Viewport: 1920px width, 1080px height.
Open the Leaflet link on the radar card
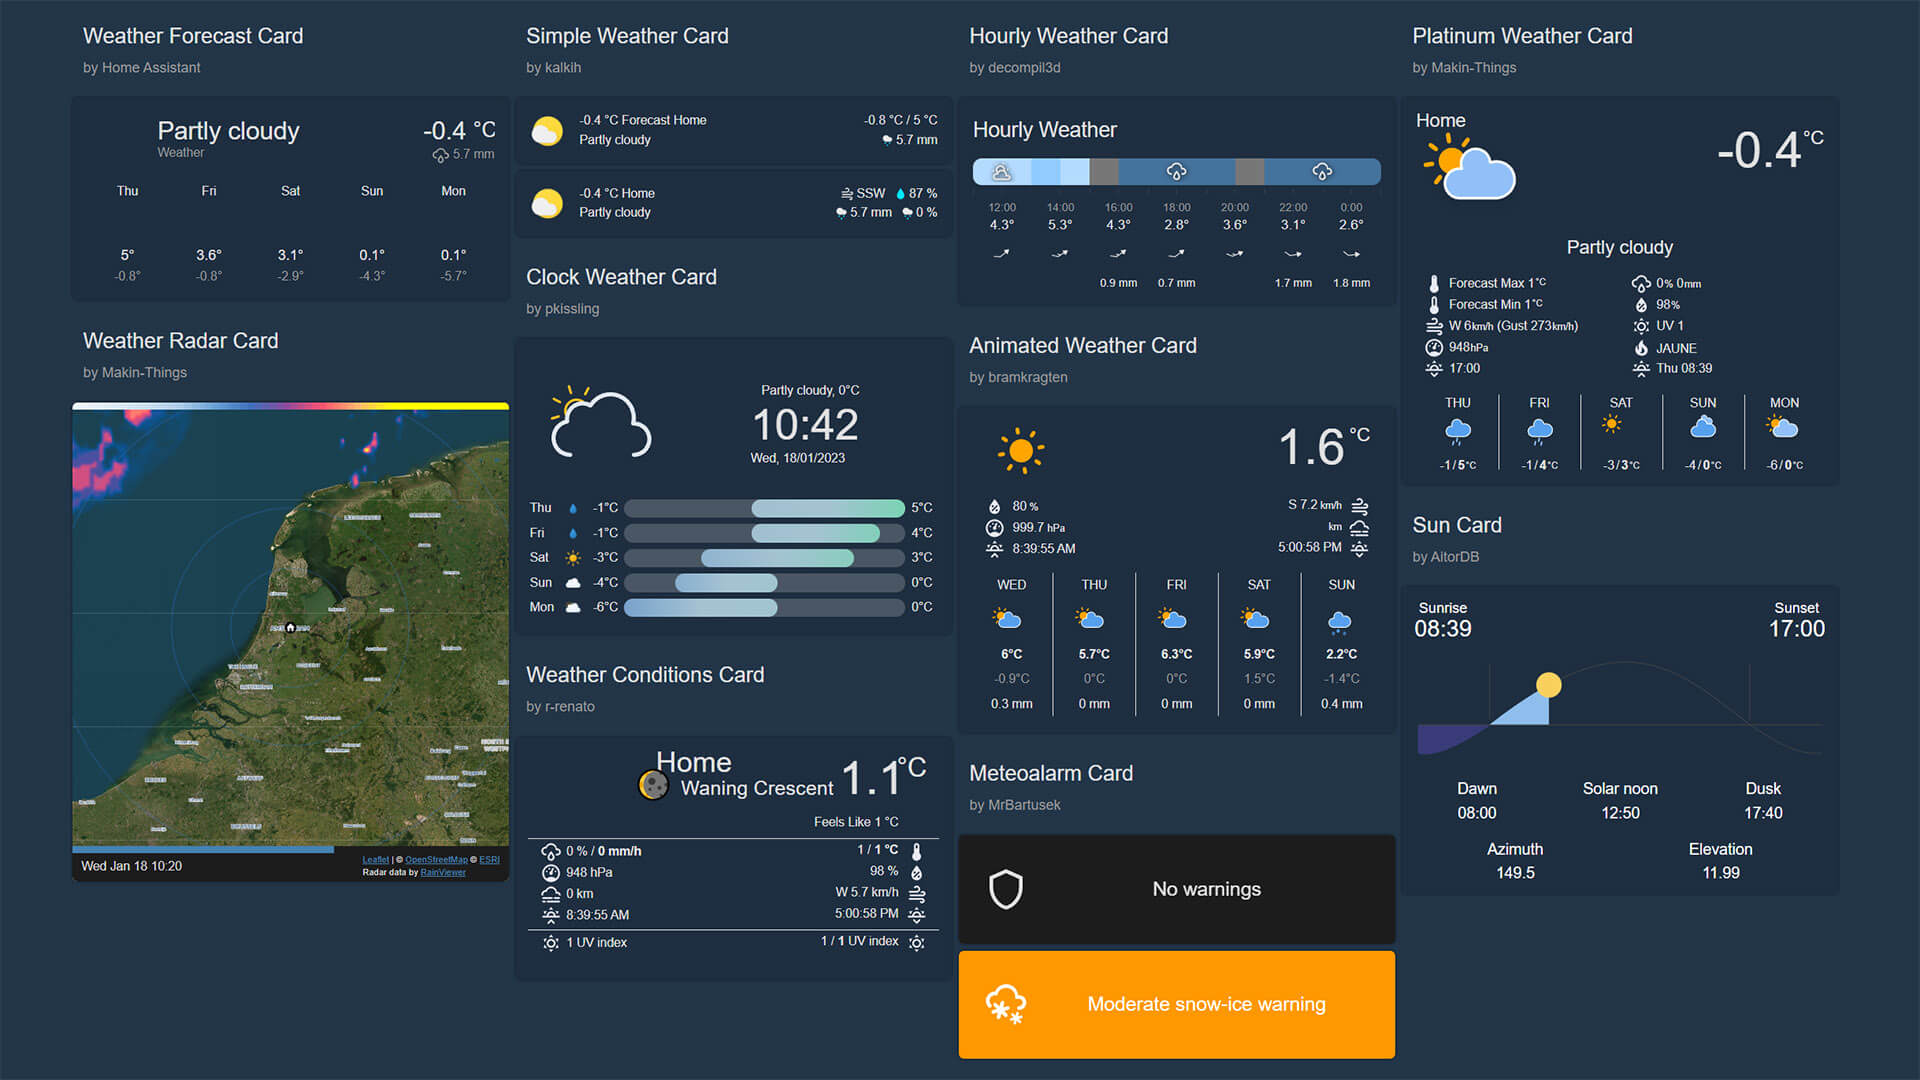coord(376,859)
